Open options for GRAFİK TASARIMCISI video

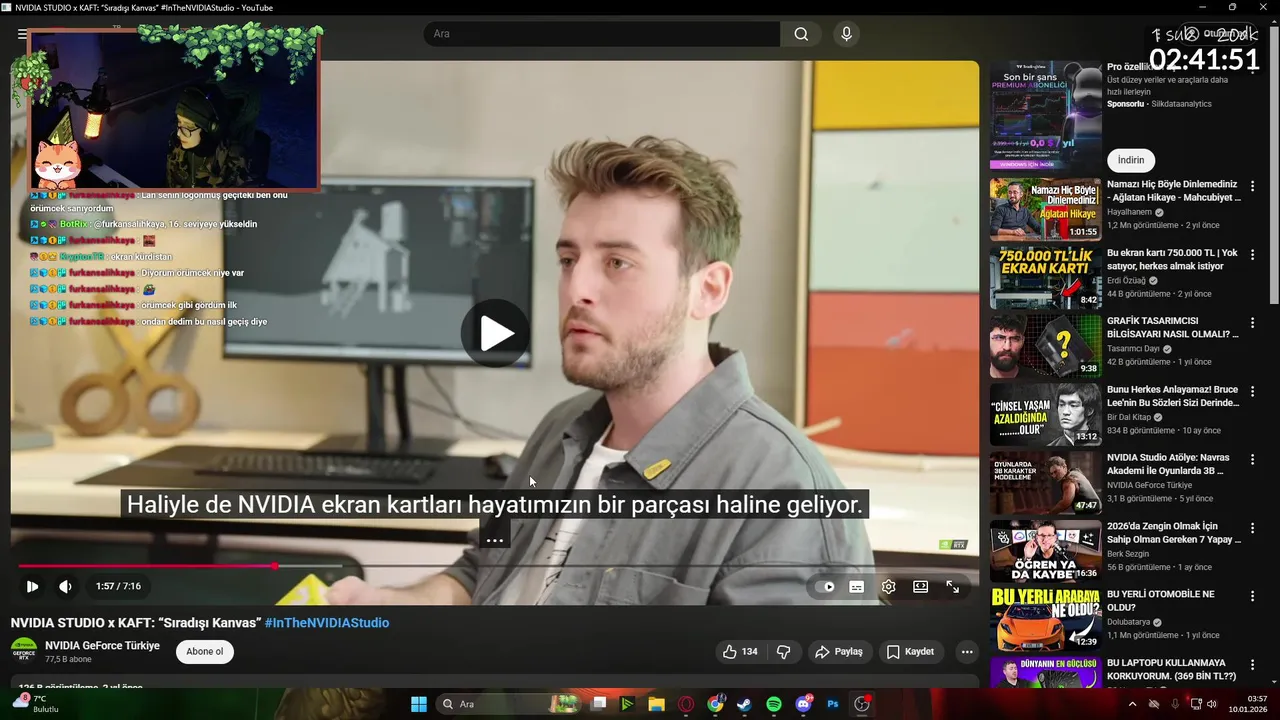[x=1252, y=323]
